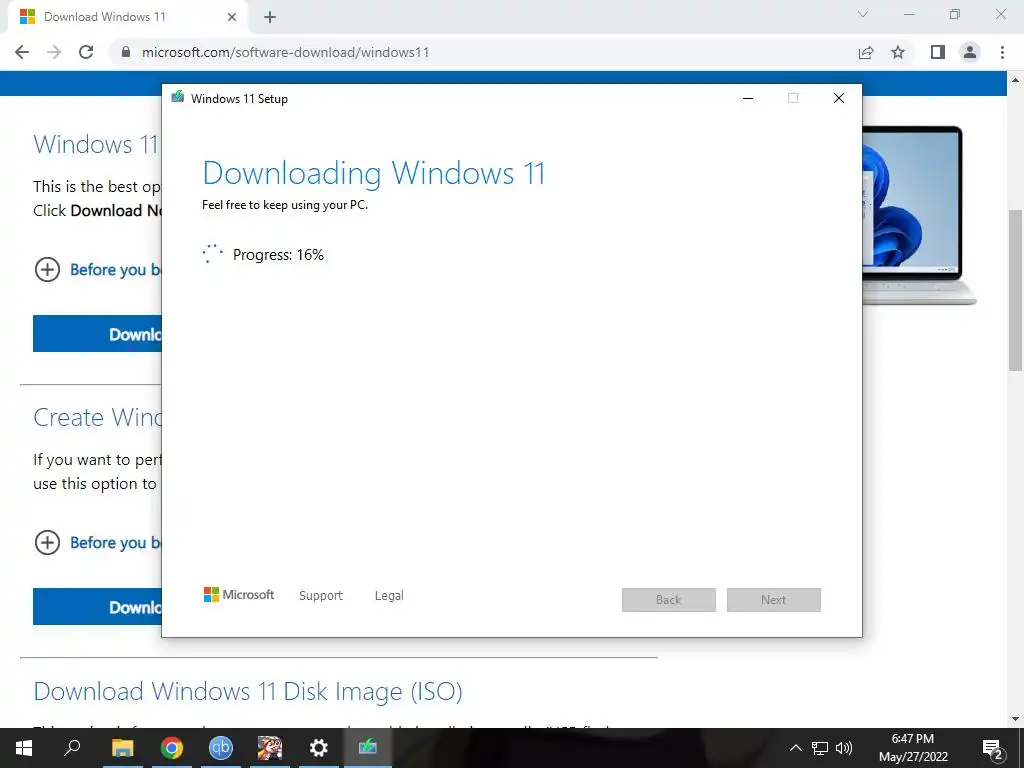Screen dimensions: 1024x768
Task: Click the lock icon in address bar
Action: coord(126,52)
